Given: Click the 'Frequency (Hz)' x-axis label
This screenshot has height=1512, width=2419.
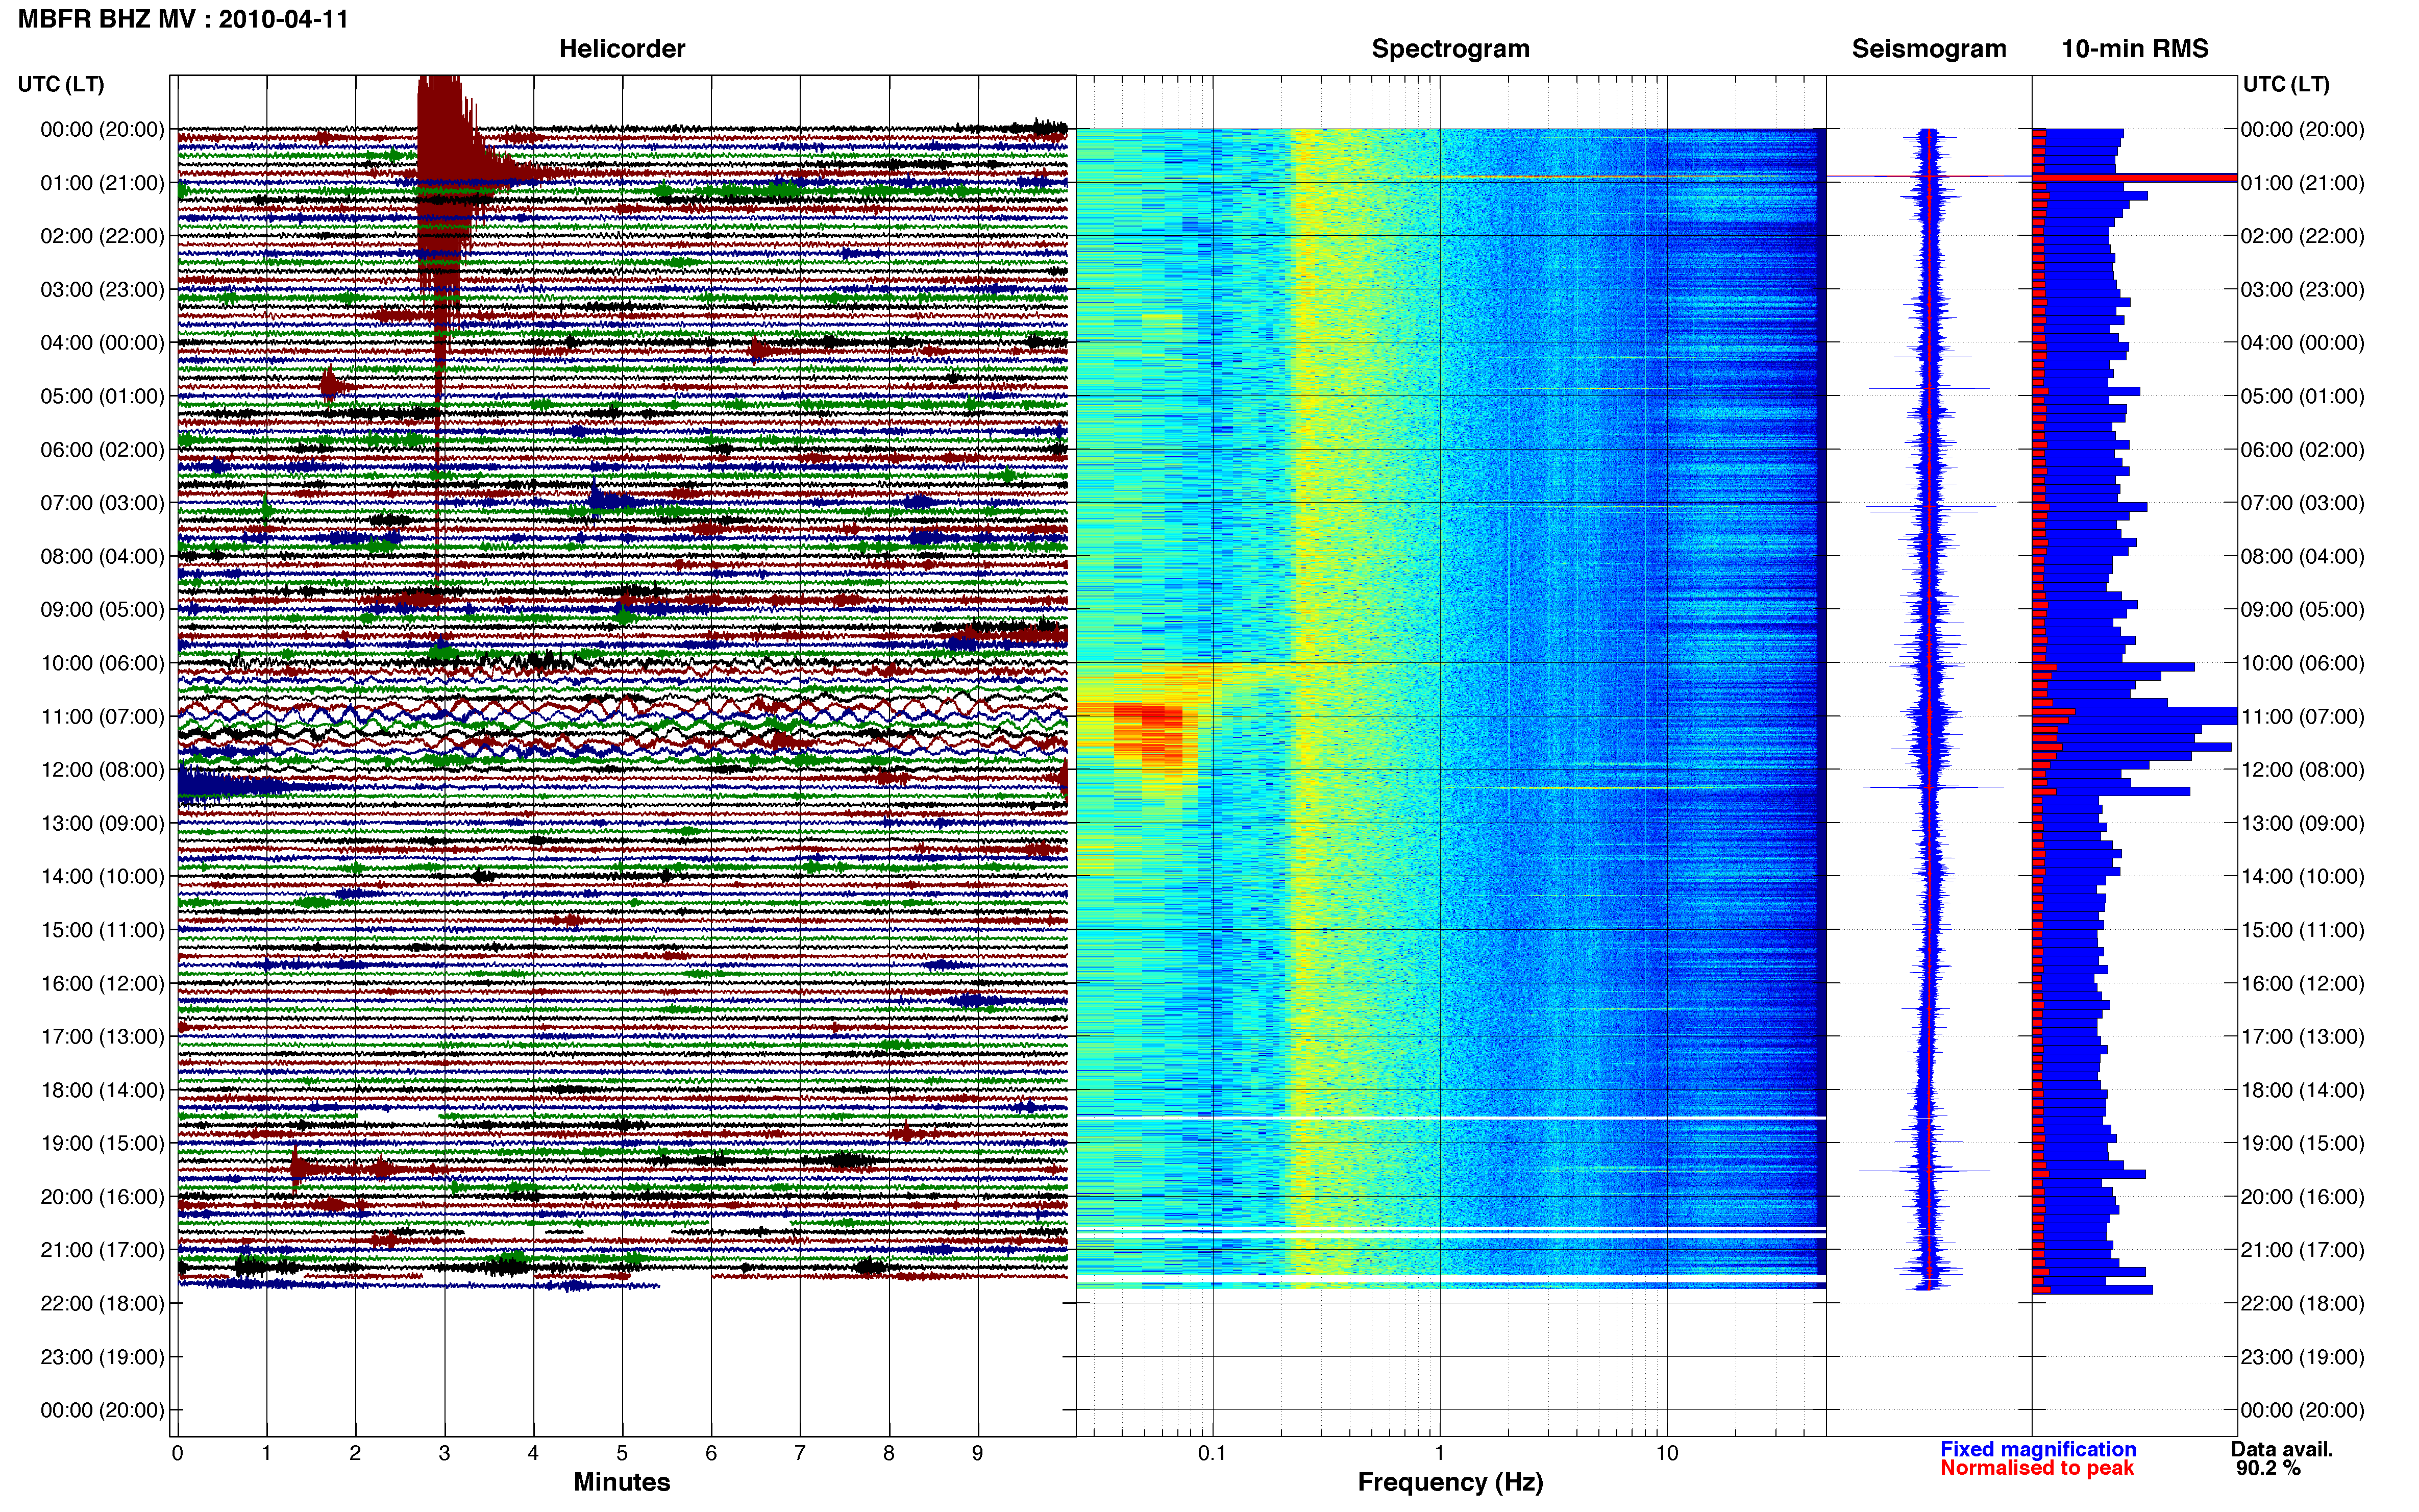Looking at the screenshot, I should point(1450,1482).
